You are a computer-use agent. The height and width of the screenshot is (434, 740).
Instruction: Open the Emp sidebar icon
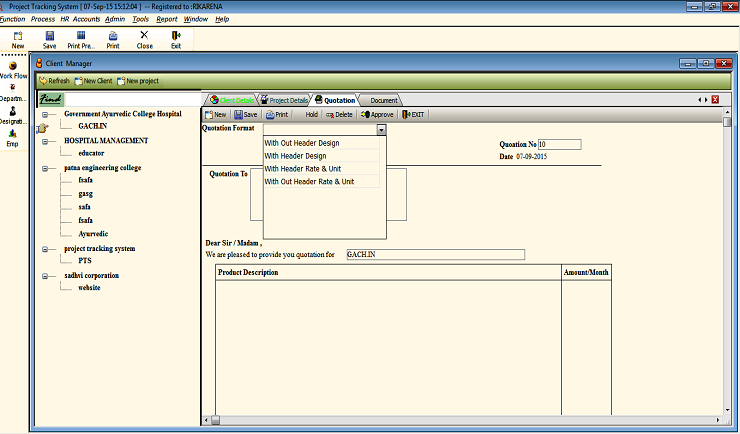pos(12,137)
